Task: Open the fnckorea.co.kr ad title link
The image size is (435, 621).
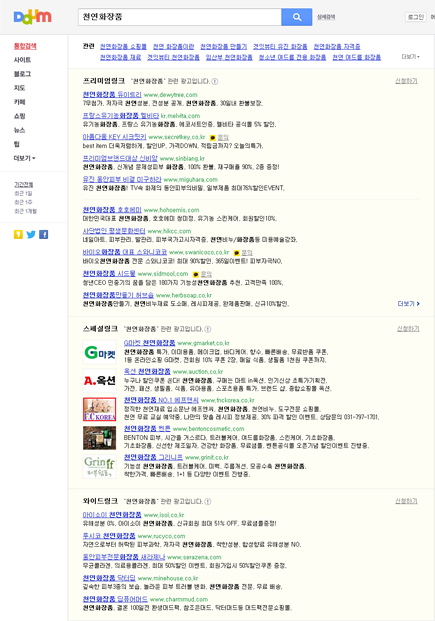Action: pyautogui.click(x=161, y=400)
